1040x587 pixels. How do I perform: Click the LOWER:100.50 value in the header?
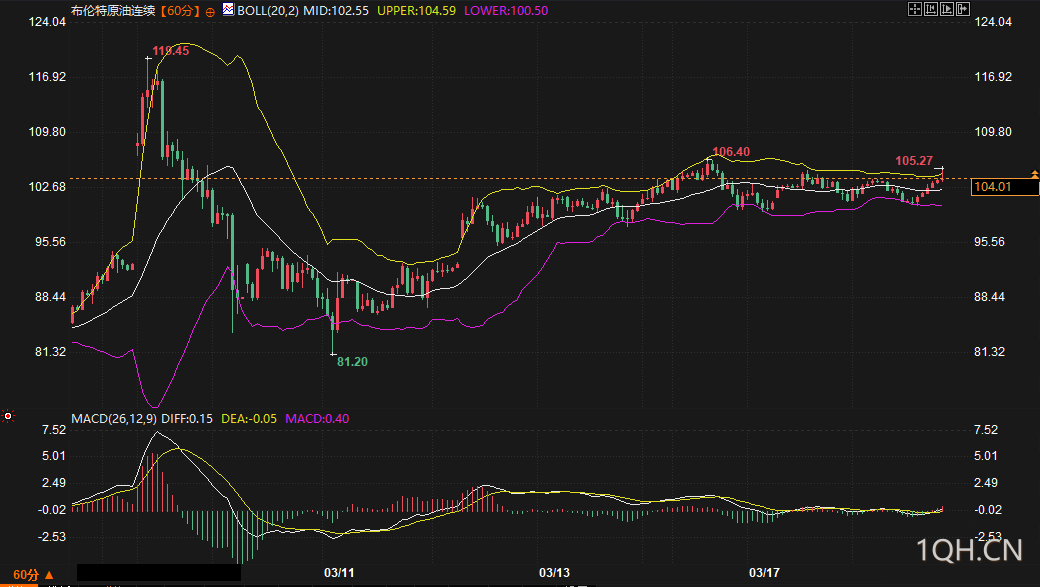point(506,11)
